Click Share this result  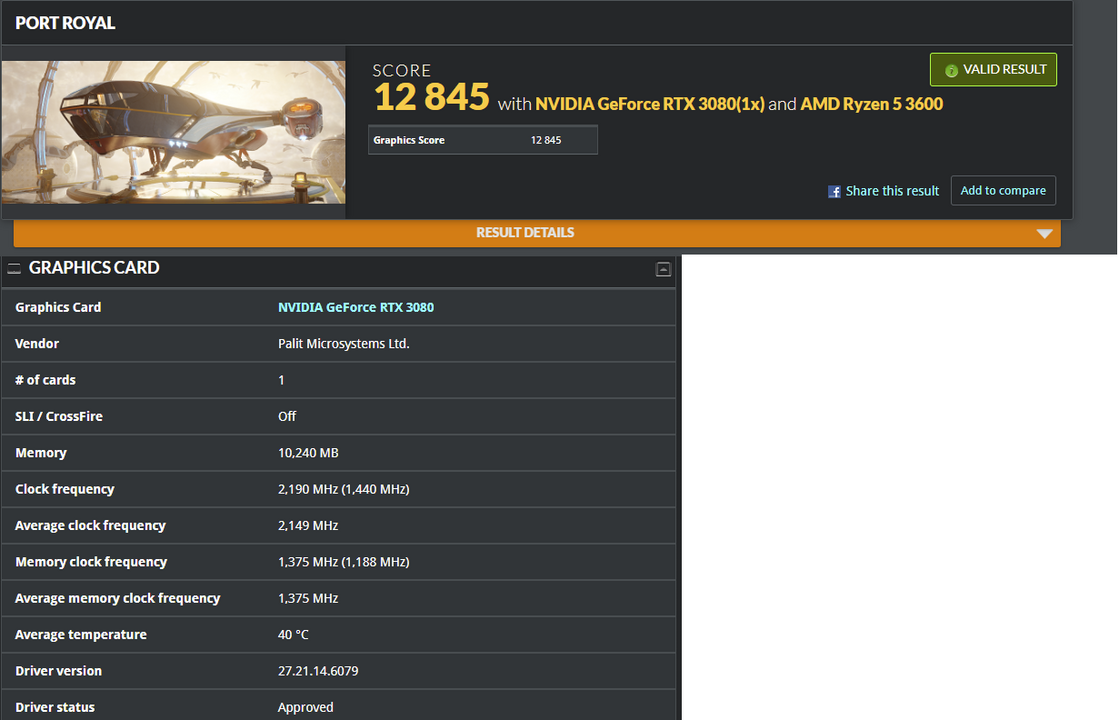point(892,190)
